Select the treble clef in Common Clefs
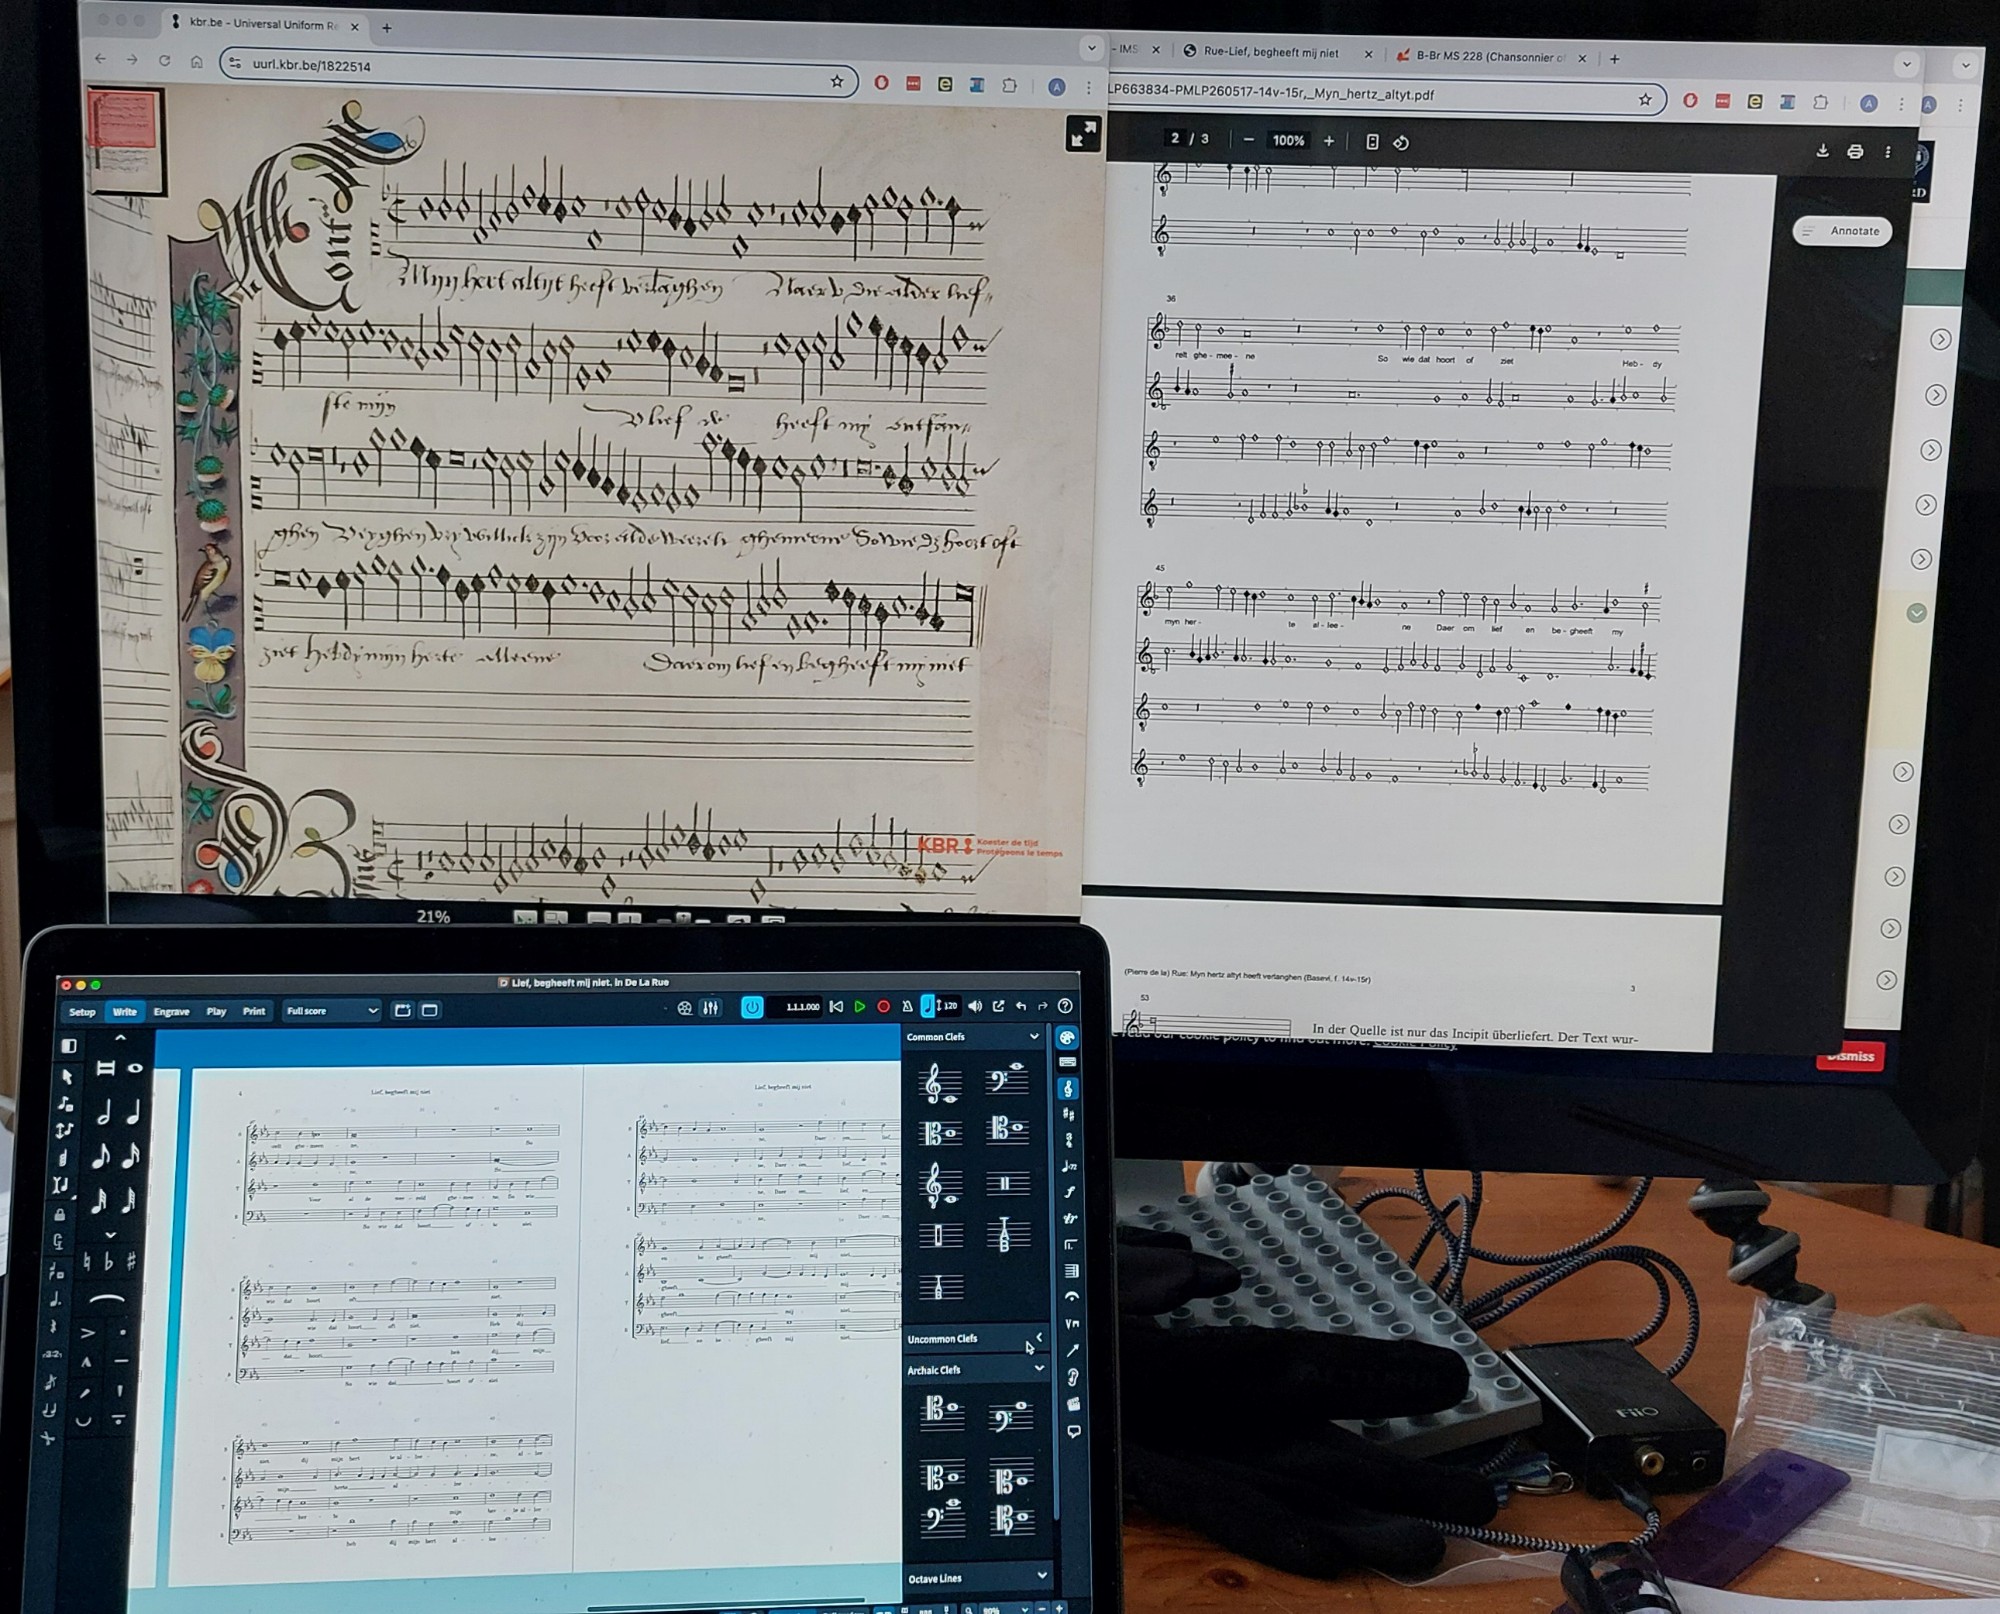2000x1614 pixels. tap(940, 1084)
